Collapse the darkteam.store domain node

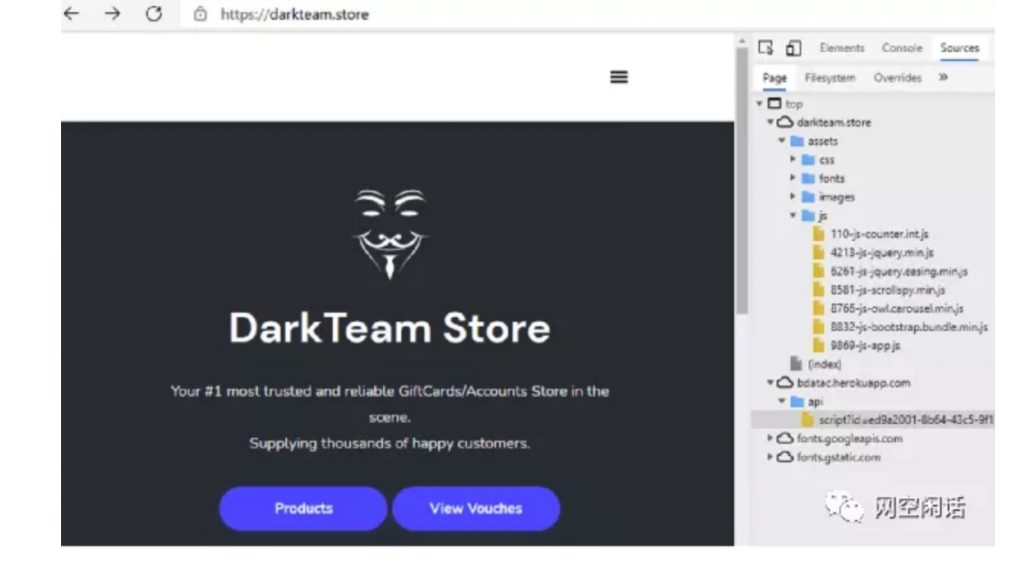click(x=771, y=122)
